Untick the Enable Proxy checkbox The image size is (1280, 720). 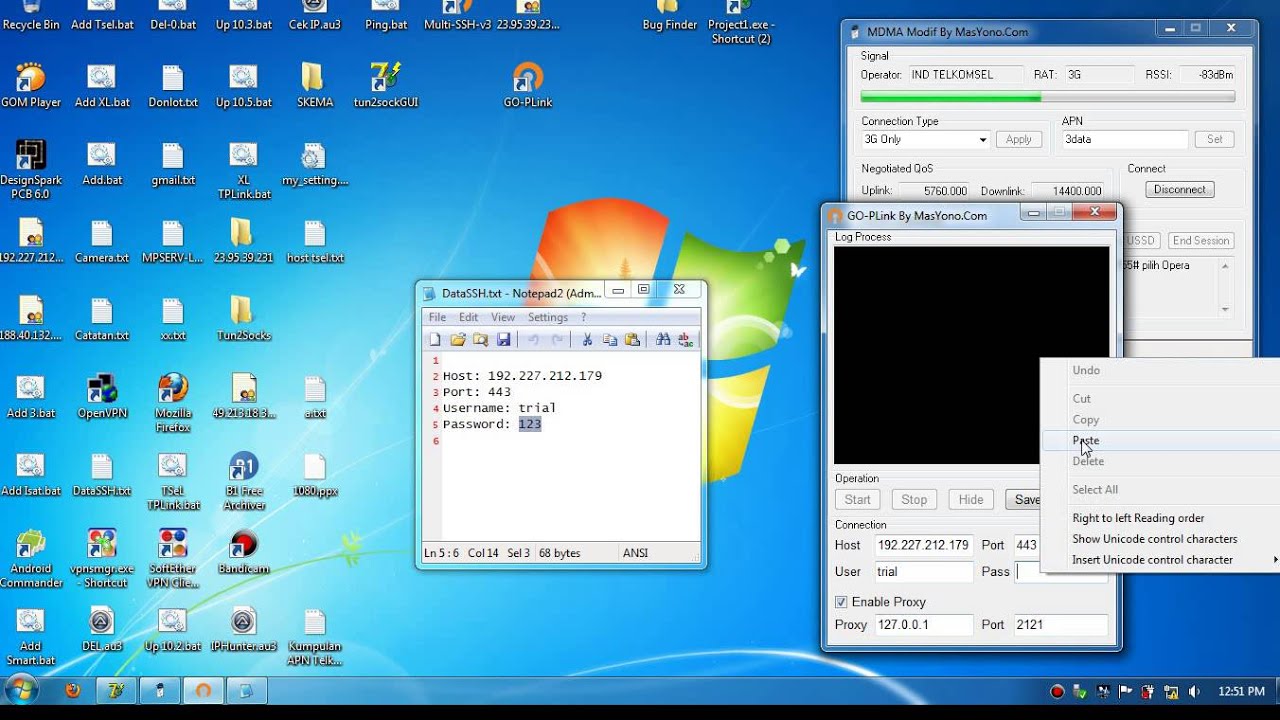coord(842,602)
